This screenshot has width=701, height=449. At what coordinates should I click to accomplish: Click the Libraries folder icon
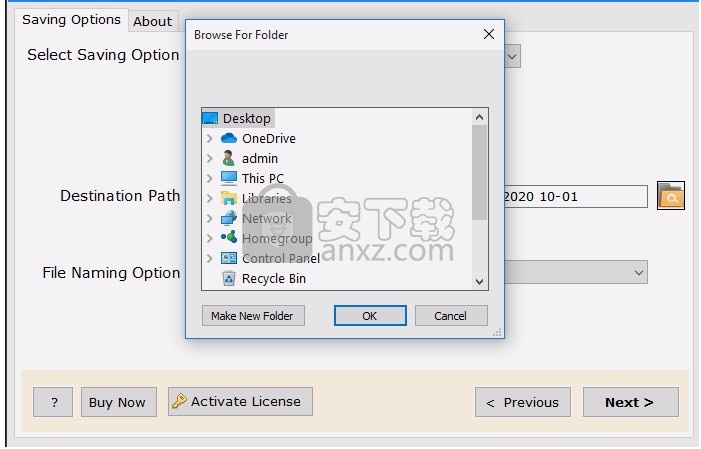click(x=229, y=198)
